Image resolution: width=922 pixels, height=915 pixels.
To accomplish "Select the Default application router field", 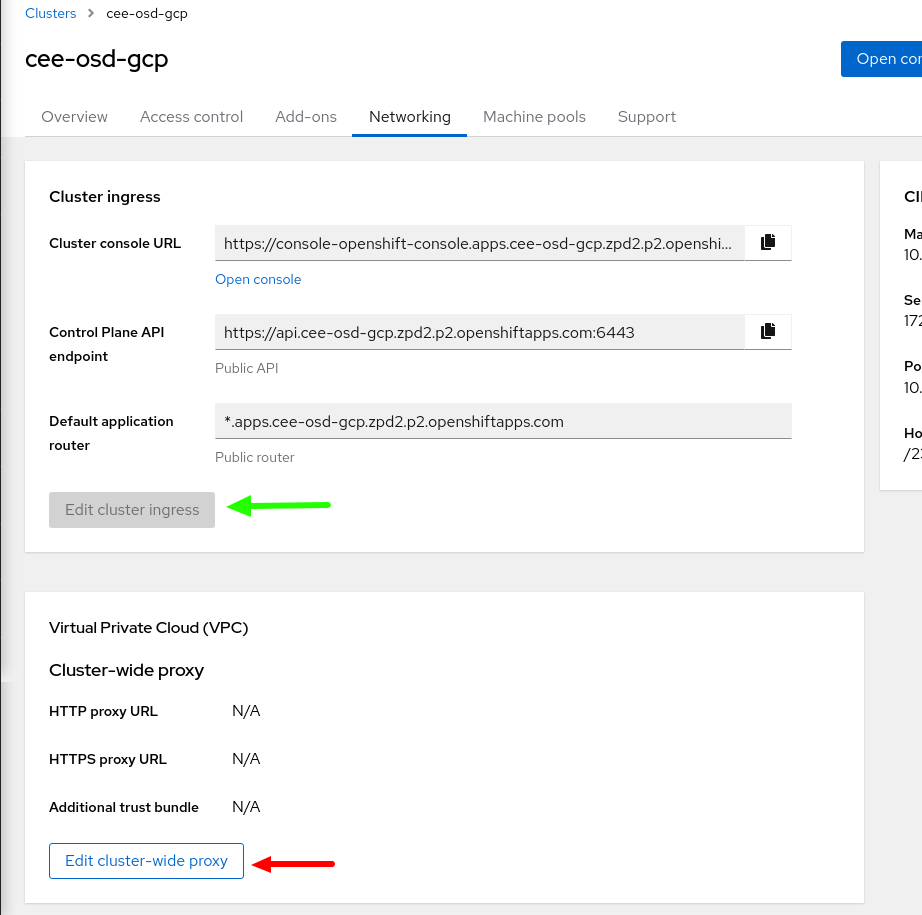I will pyautogui.click(x=503, y=421).
